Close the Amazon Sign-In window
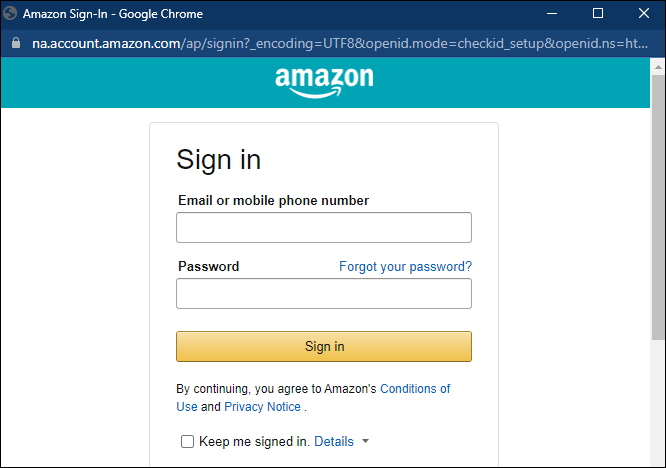This screenshot has width=666, height=468. [644, 14]
